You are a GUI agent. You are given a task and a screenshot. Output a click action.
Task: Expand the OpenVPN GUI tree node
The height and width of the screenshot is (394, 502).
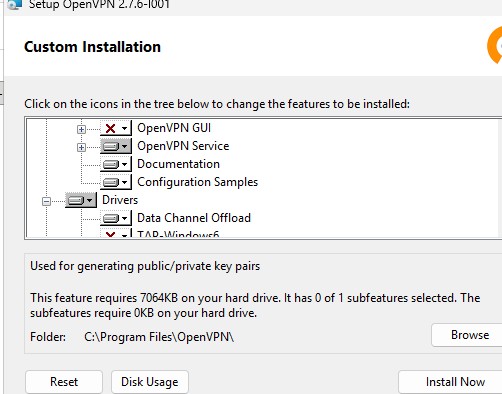click(81, 129)
